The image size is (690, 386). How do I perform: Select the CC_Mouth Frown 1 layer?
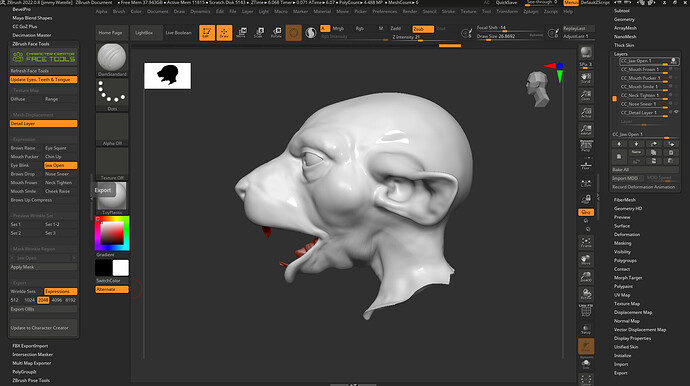(640, 70)
